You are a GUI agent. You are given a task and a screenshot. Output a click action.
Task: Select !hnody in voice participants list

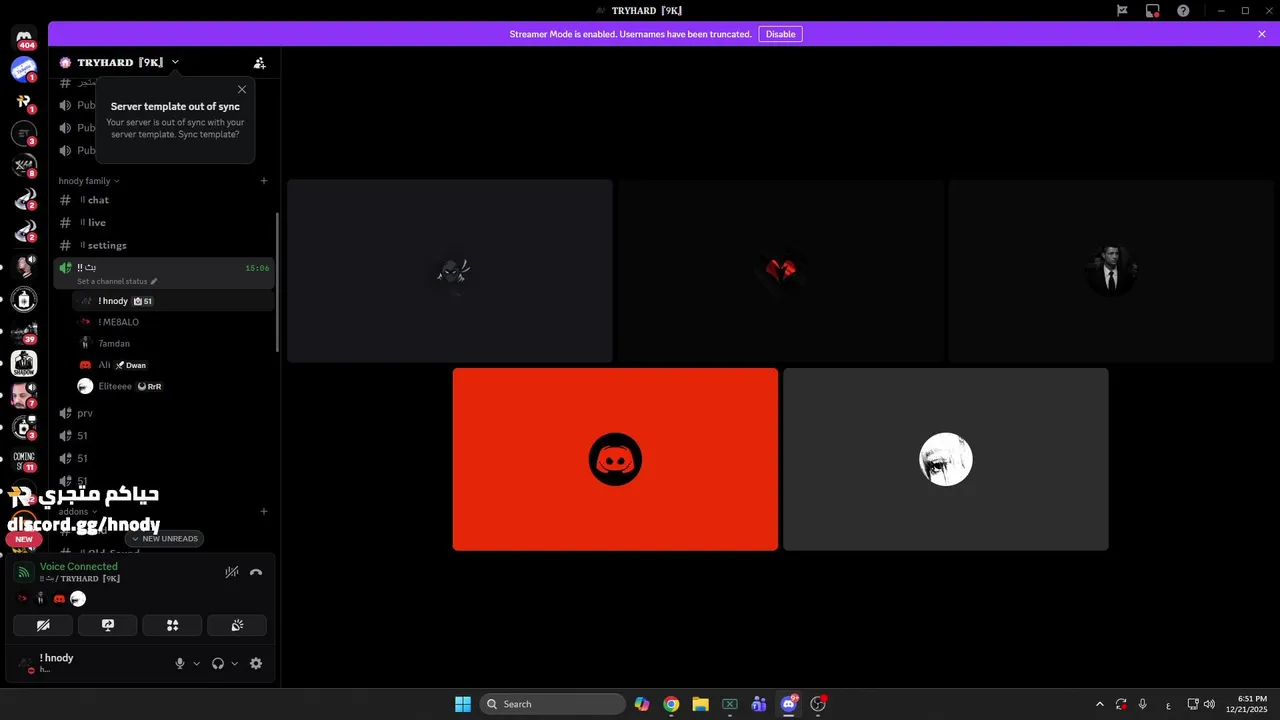point(173,301)
